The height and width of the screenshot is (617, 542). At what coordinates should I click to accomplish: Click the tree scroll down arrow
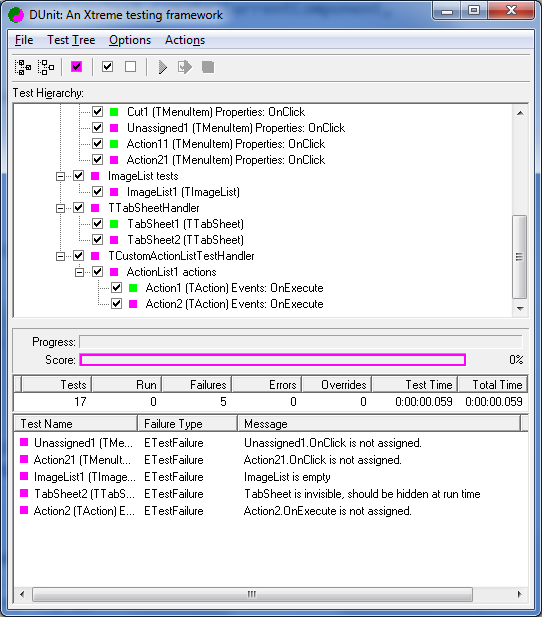520,309
